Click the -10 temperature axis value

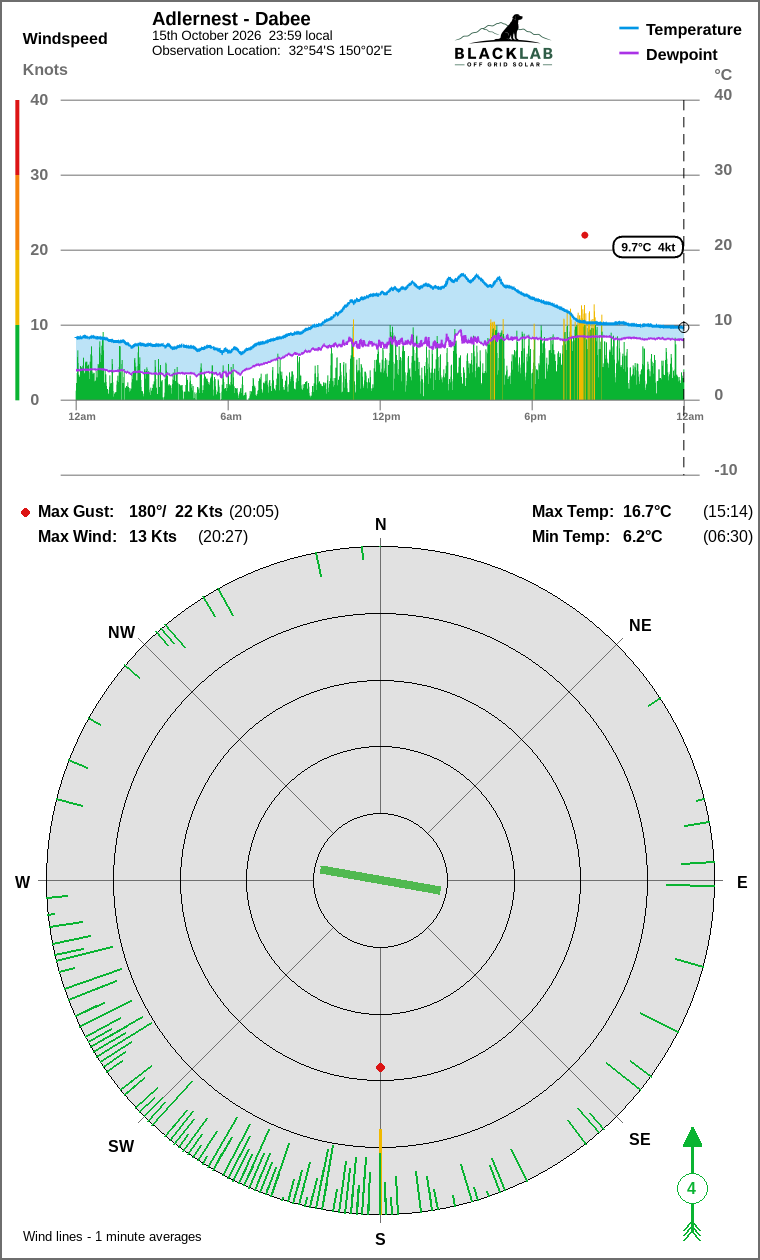pyautogui.click(x=726, y=470)
